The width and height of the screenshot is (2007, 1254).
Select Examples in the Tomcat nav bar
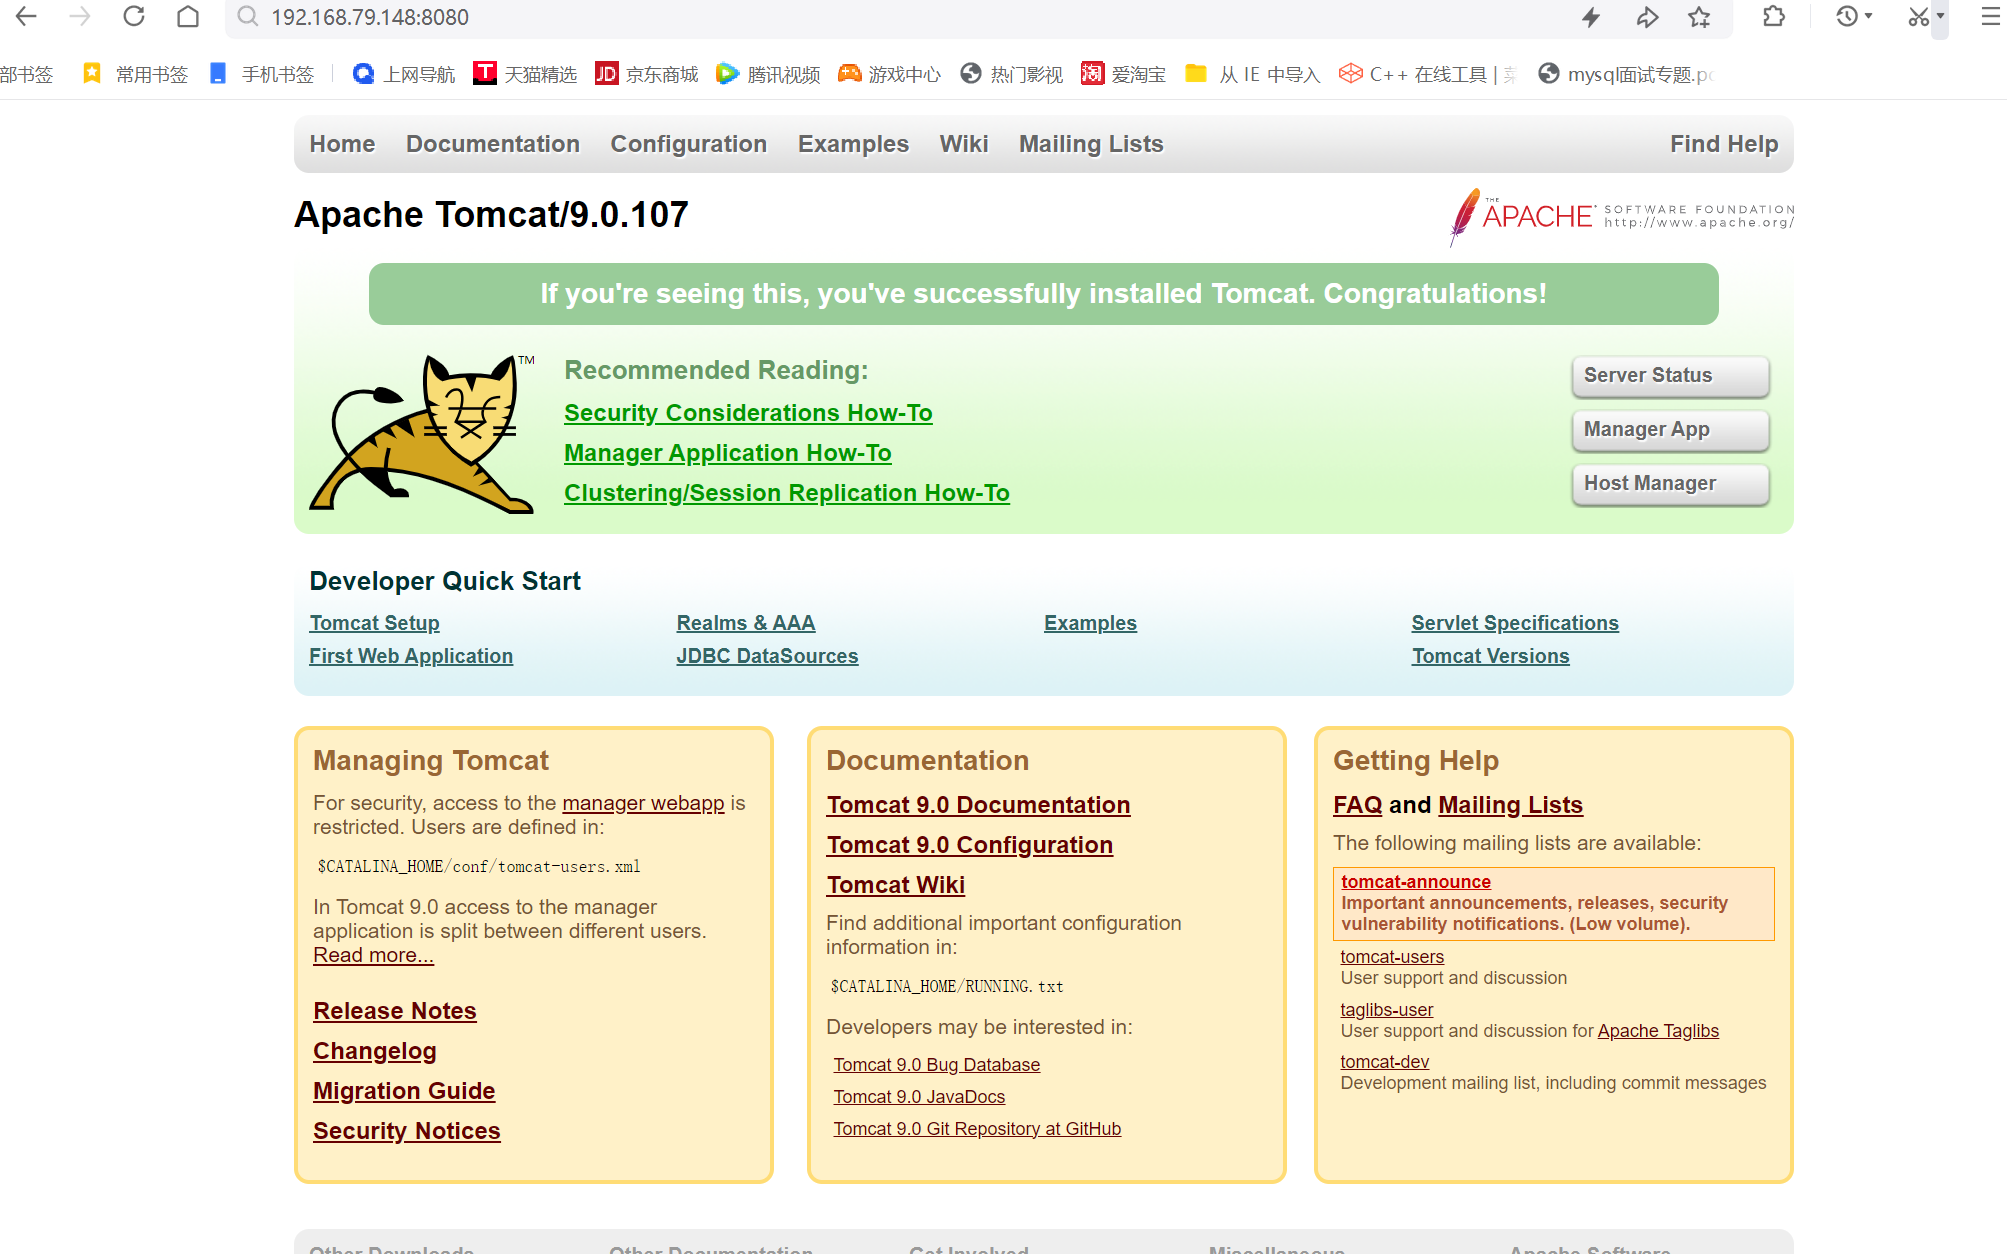(x=853, y=144)
